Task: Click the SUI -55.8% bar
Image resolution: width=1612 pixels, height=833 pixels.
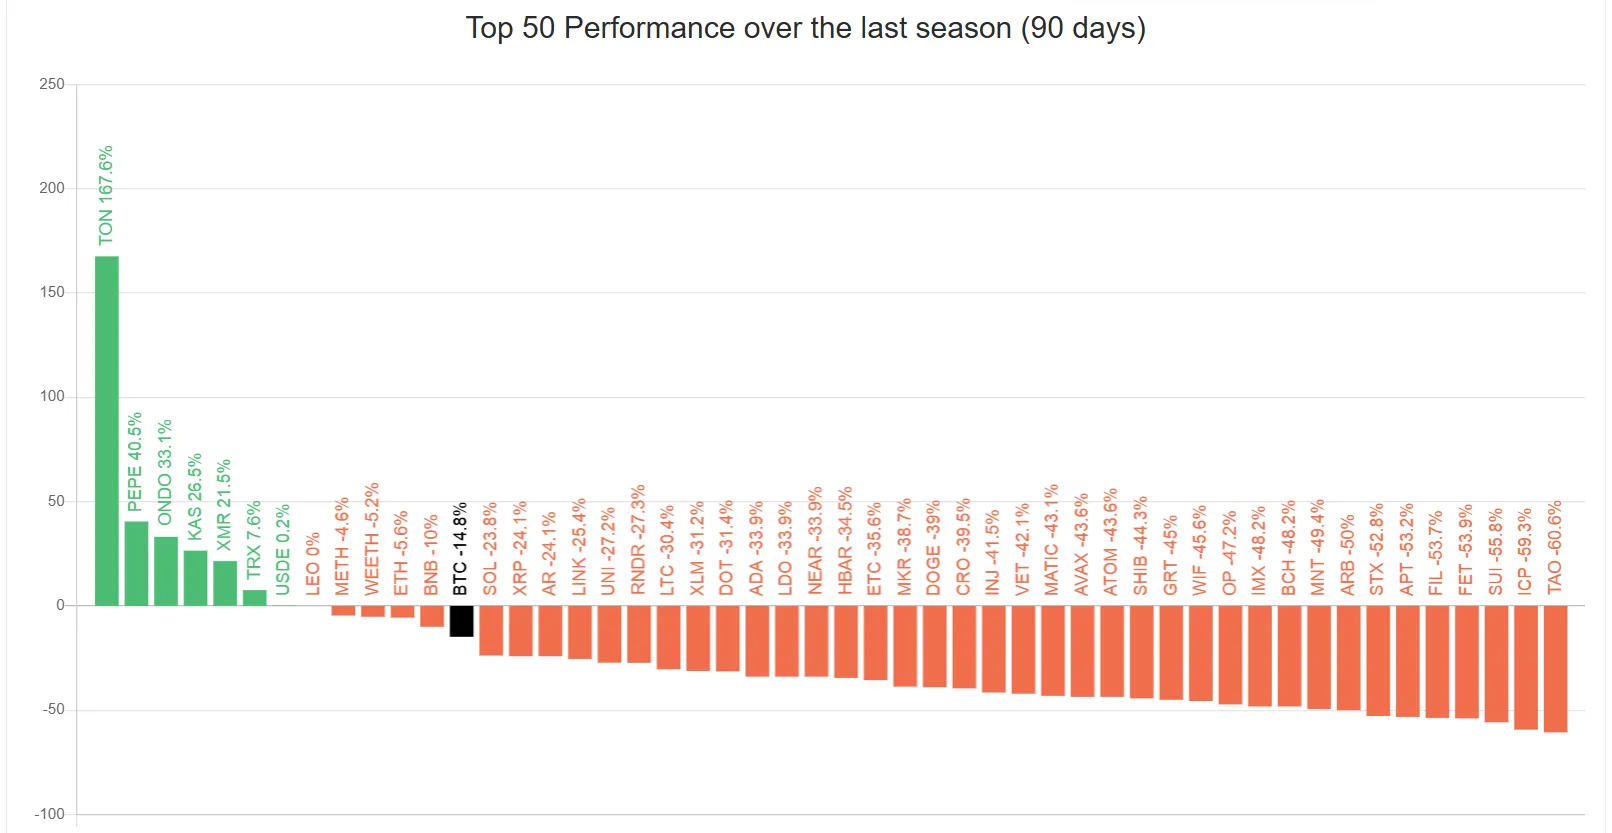Action: [1496, 664]
